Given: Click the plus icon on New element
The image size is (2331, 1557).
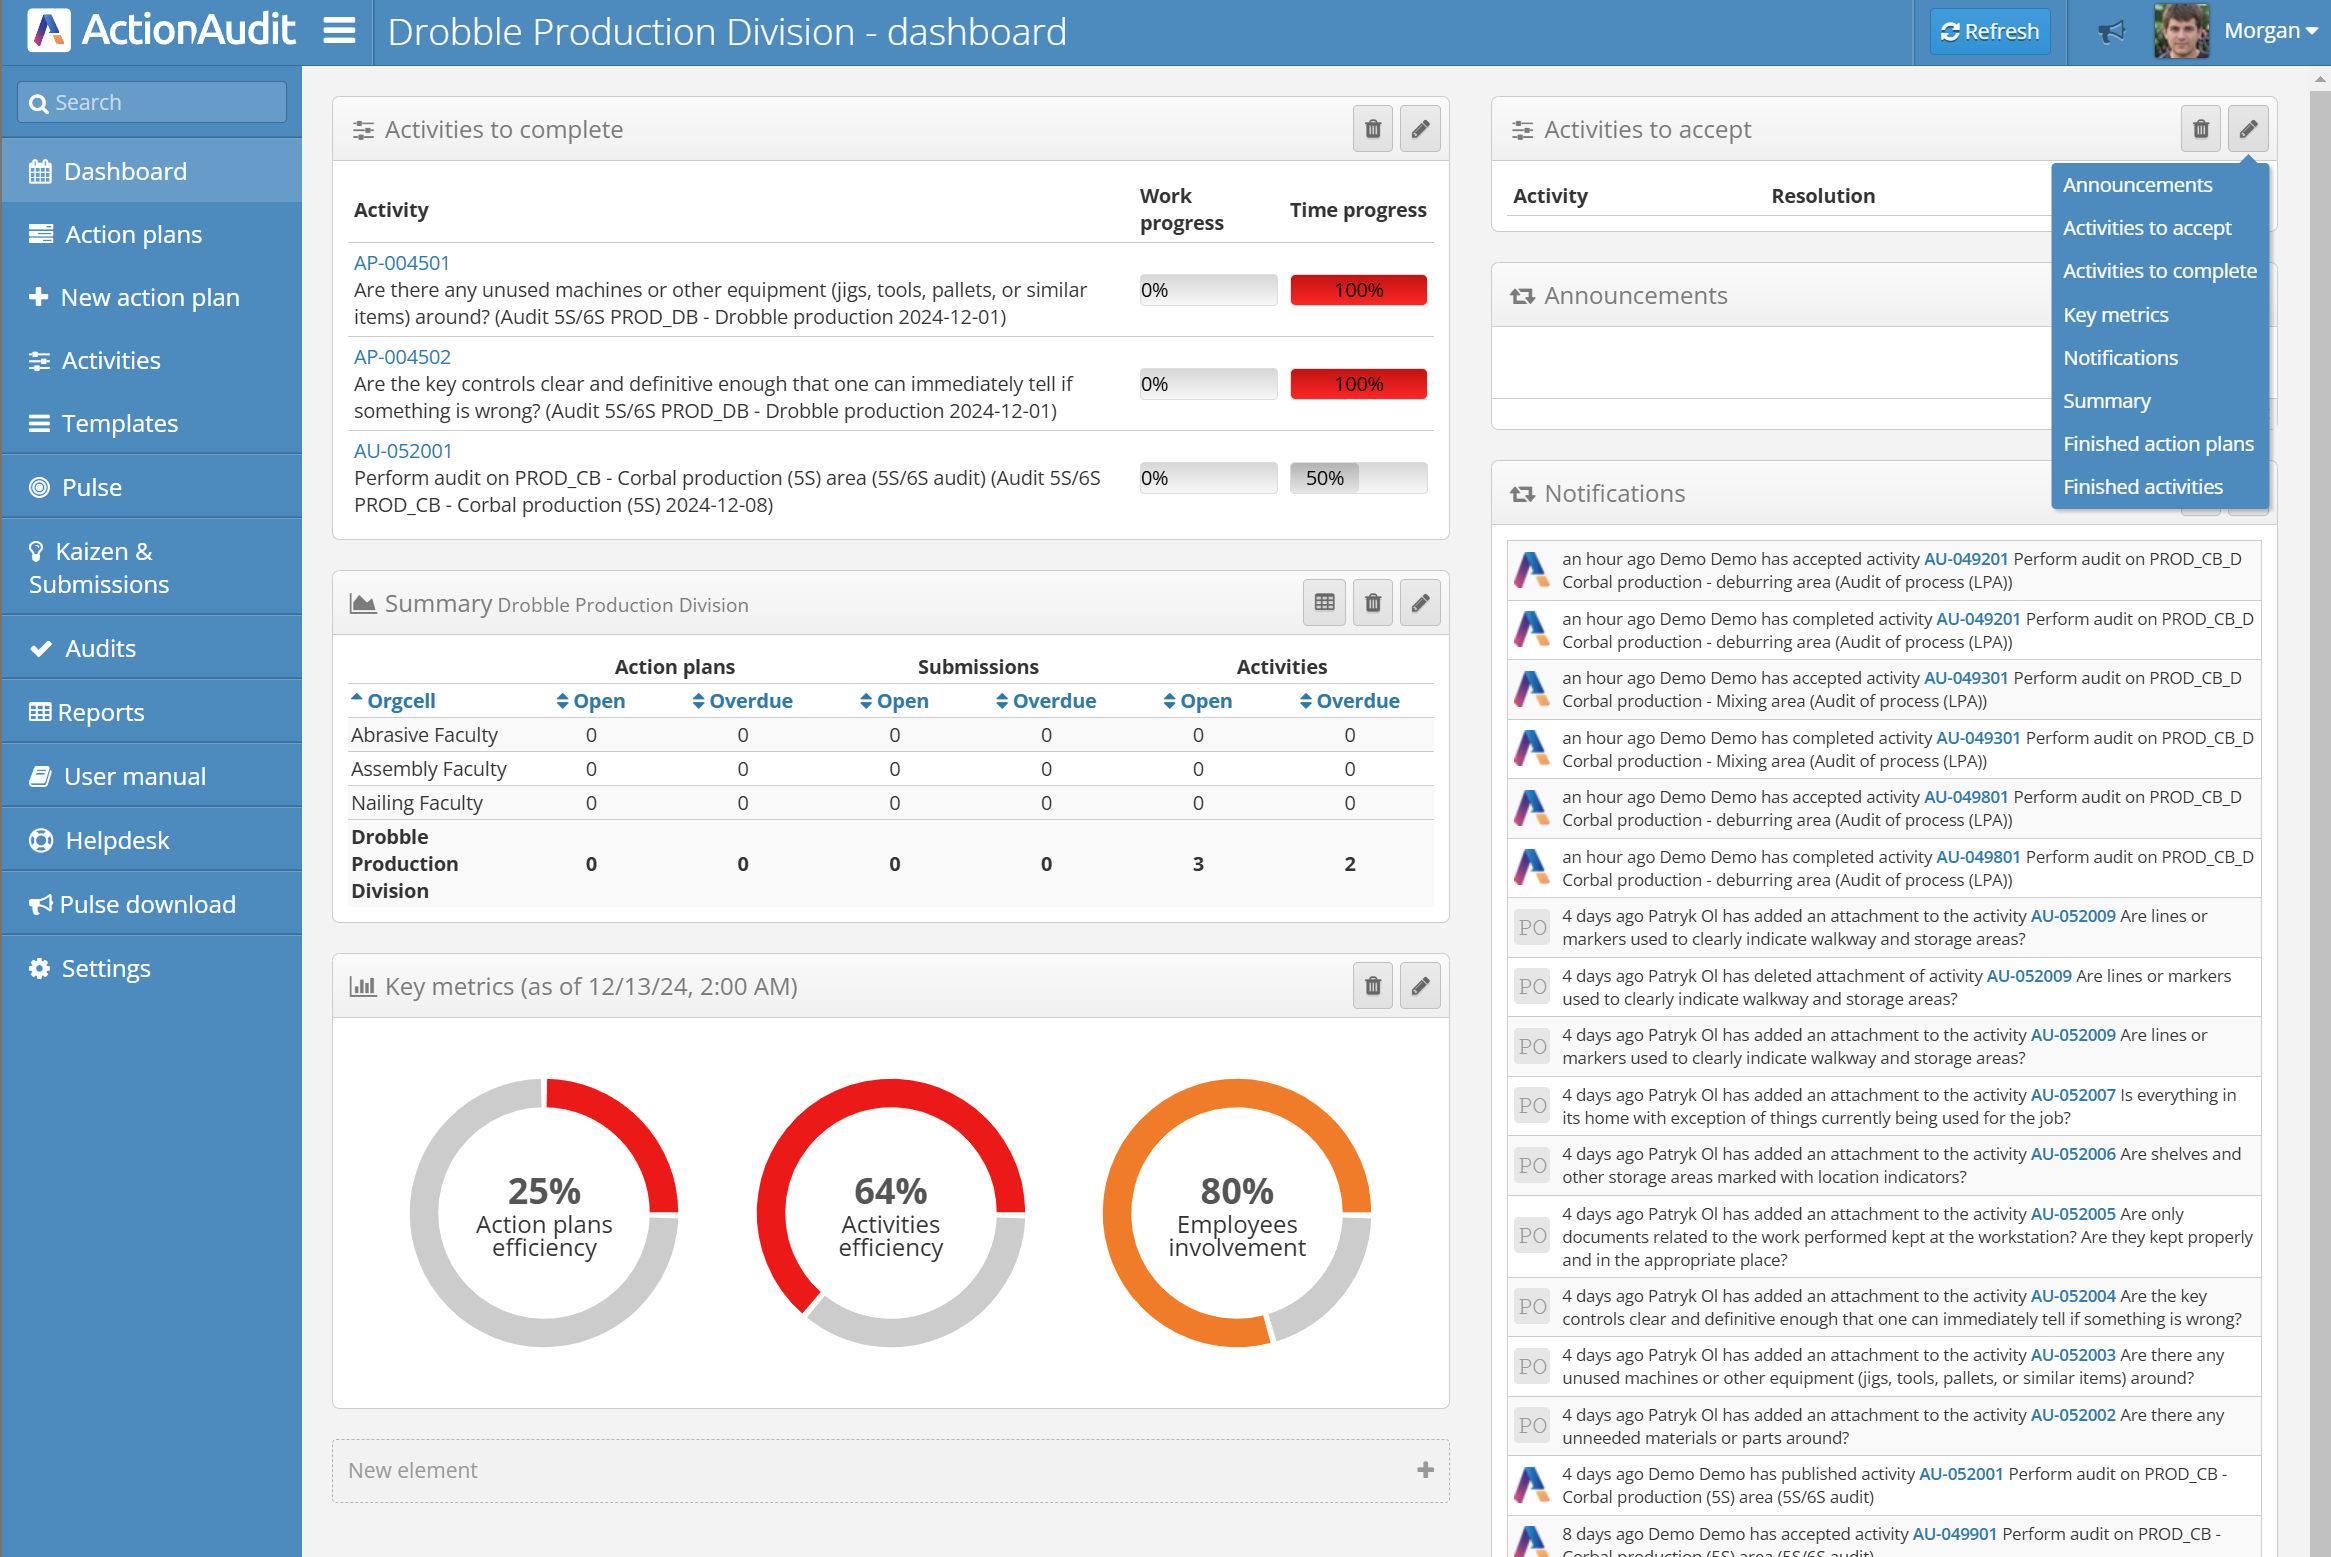Looking at the screenshot, I should pos(1426,1470).
